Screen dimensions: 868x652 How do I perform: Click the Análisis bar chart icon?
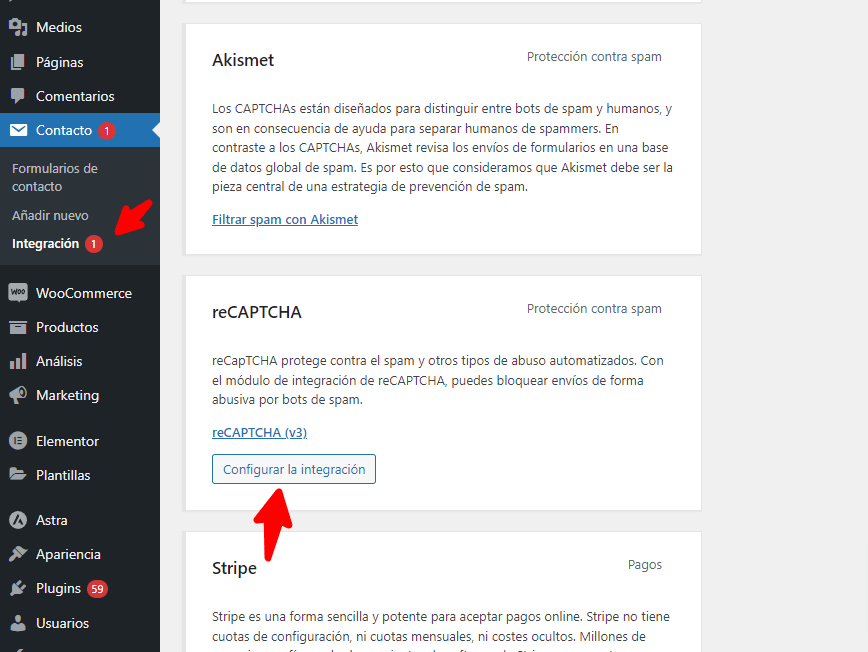(x=18, y=361)
